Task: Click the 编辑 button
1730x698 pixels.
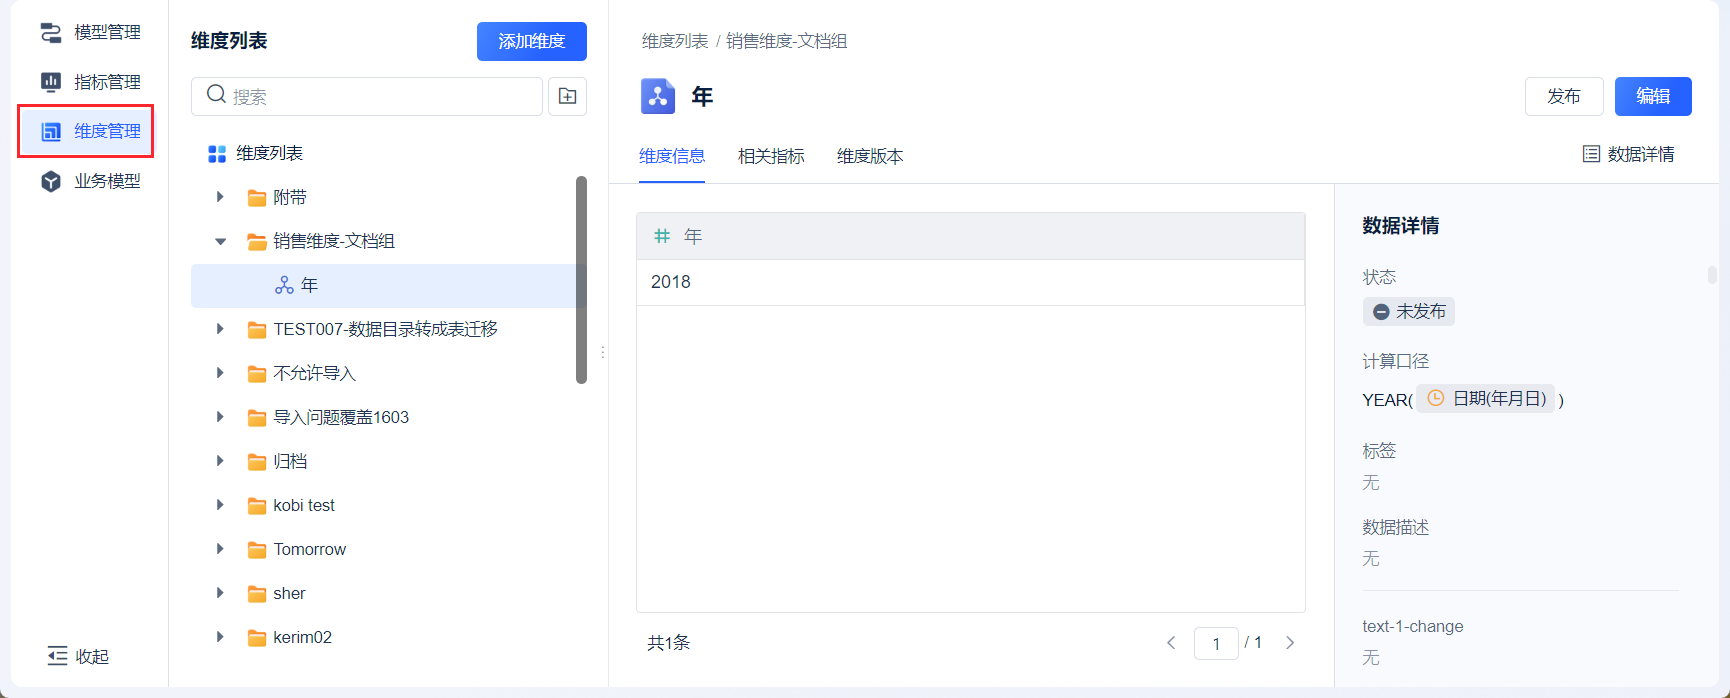Action: [x=1652, y=96]
